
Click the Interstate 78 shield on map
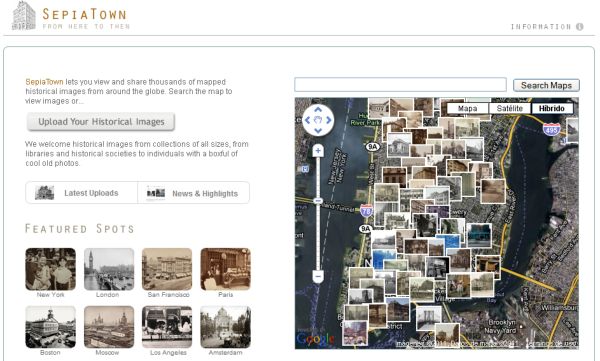[366, 211]
